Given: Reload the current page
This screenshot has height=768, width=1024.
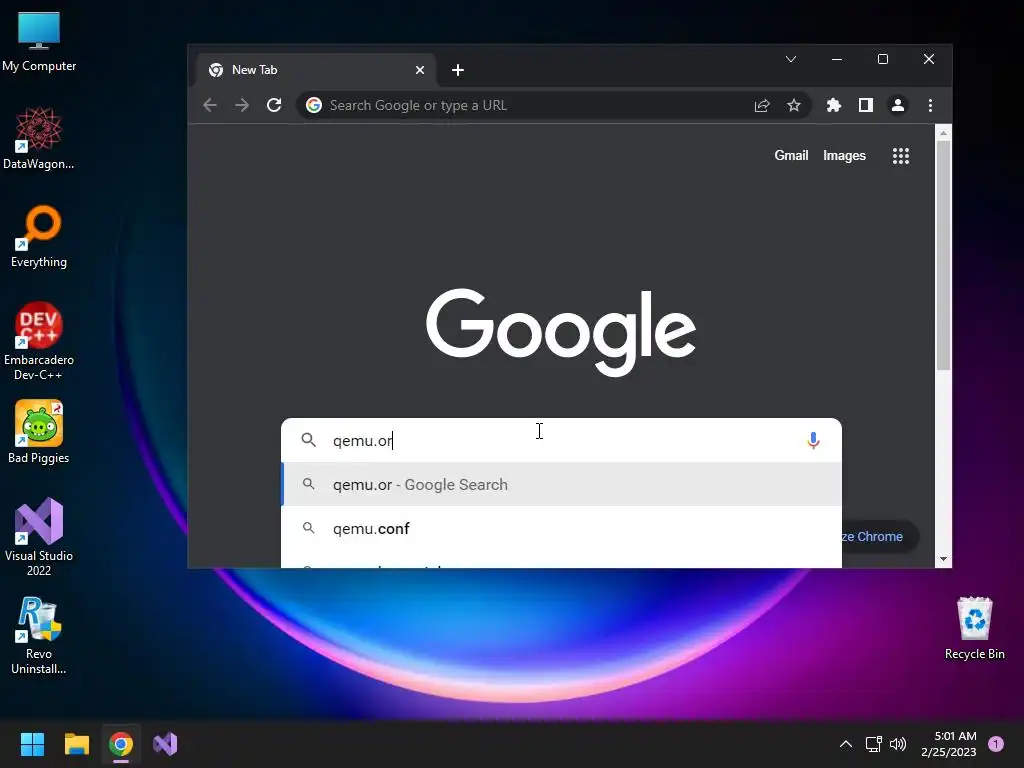Looking at the screenshot, I should [274, 105].
